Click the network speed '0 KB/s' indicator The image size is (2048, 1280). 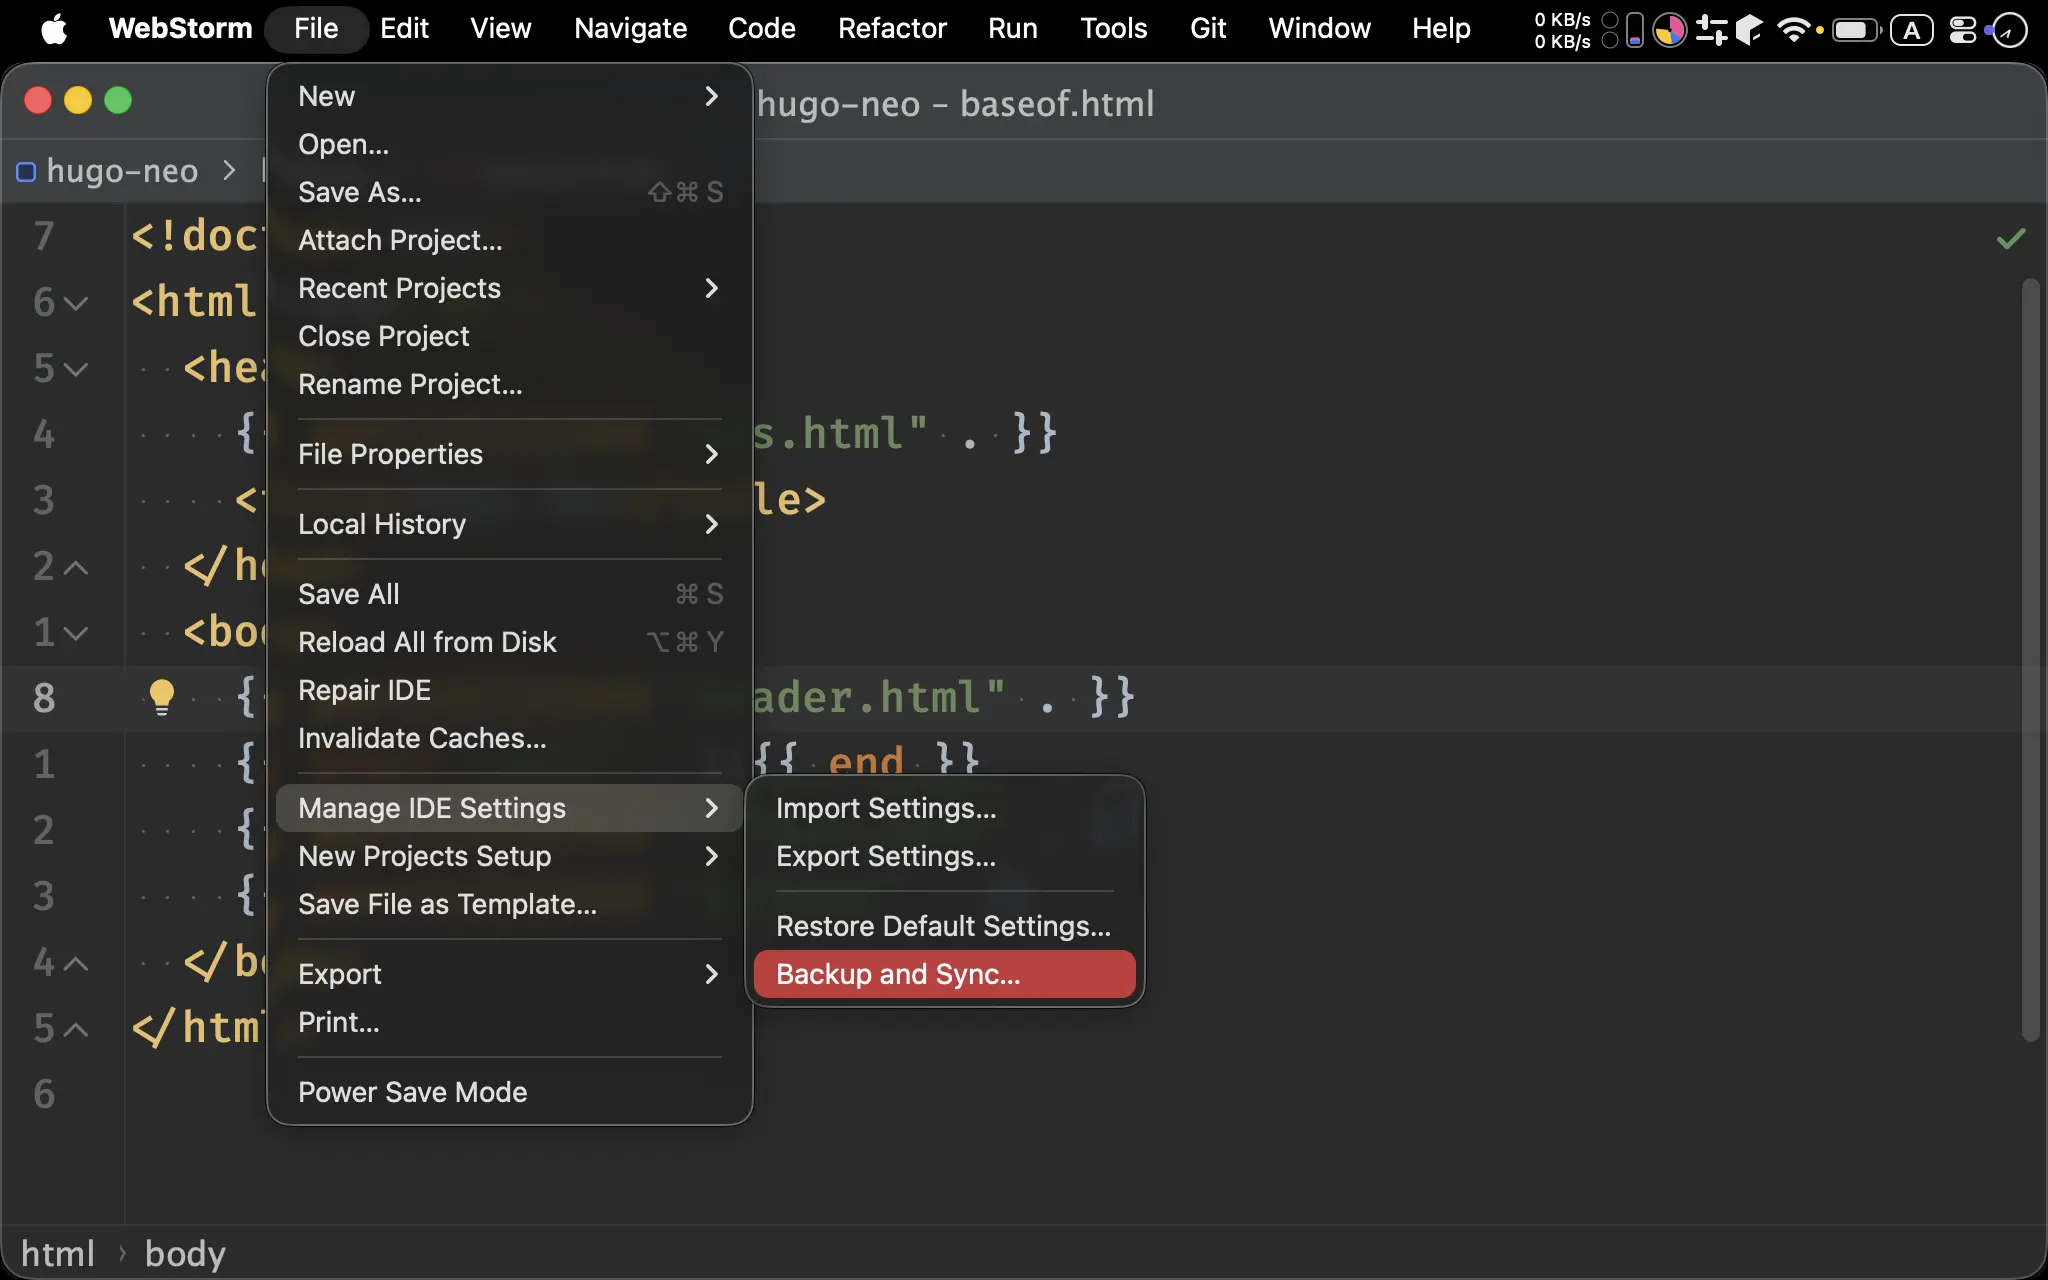click(1562, 30)
